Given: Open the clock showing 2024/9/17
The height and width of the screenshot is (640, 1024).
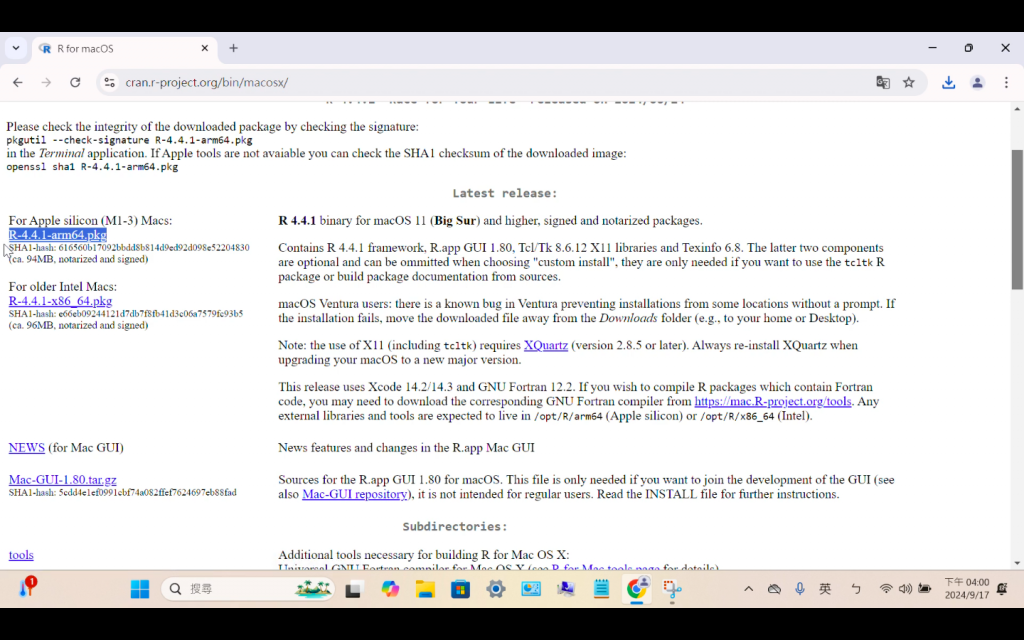Looking at the screenshot, I should coord(967,589).
